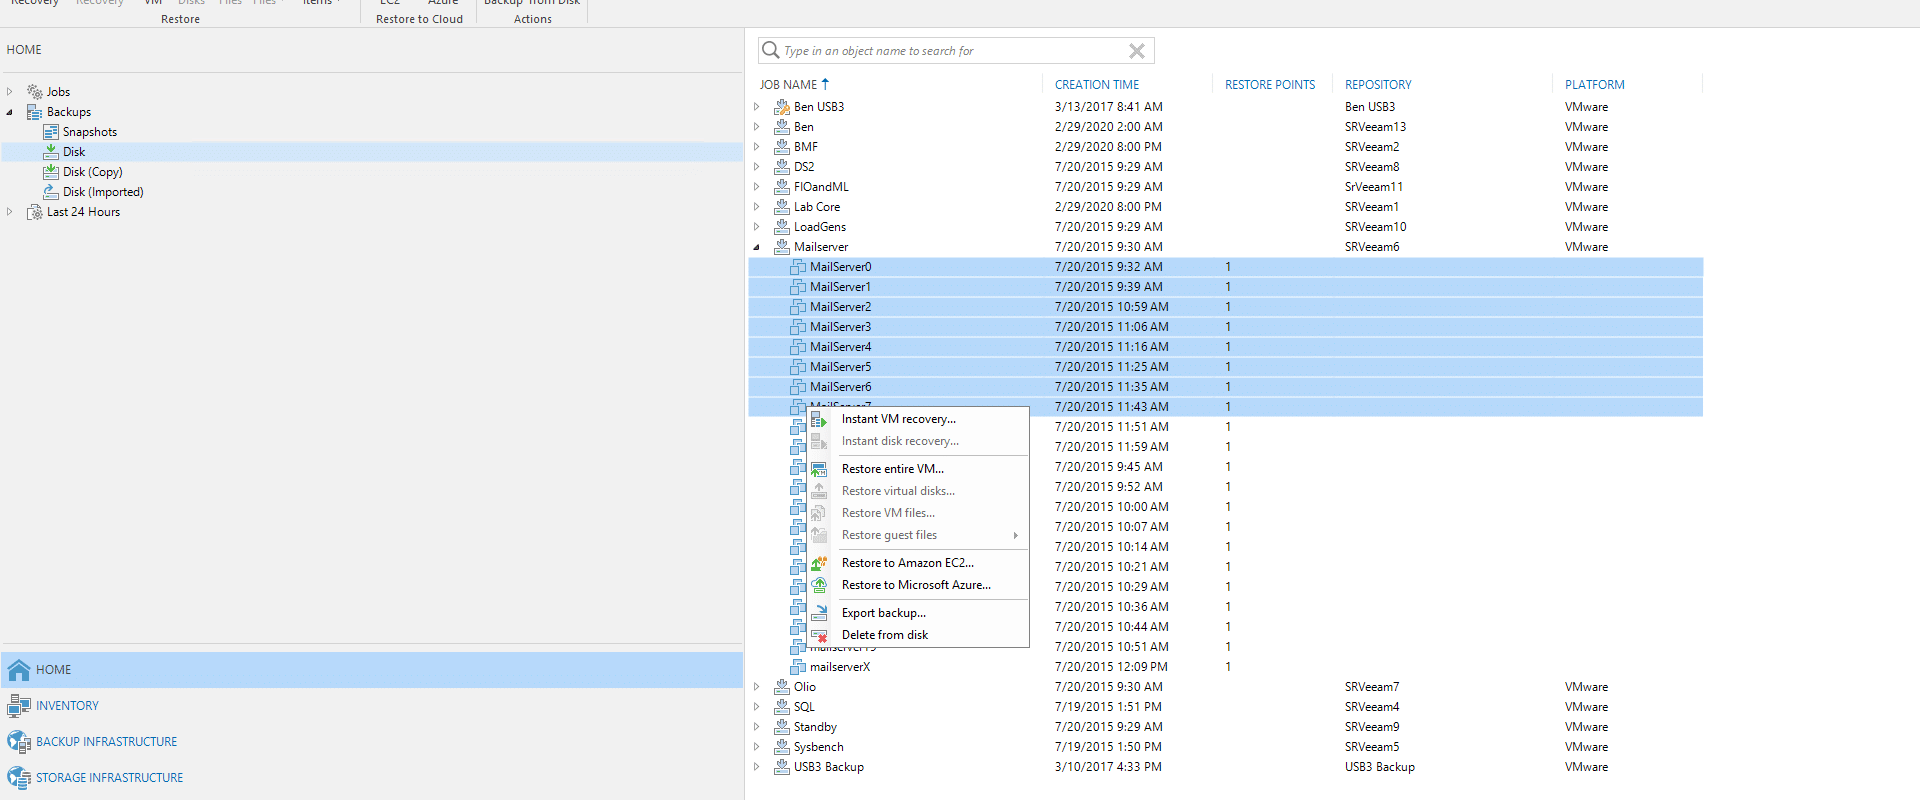Choose Restore entire VM option
This screenshot has height=800, width=1920.
pyautogui.click(x=892, y=469)
